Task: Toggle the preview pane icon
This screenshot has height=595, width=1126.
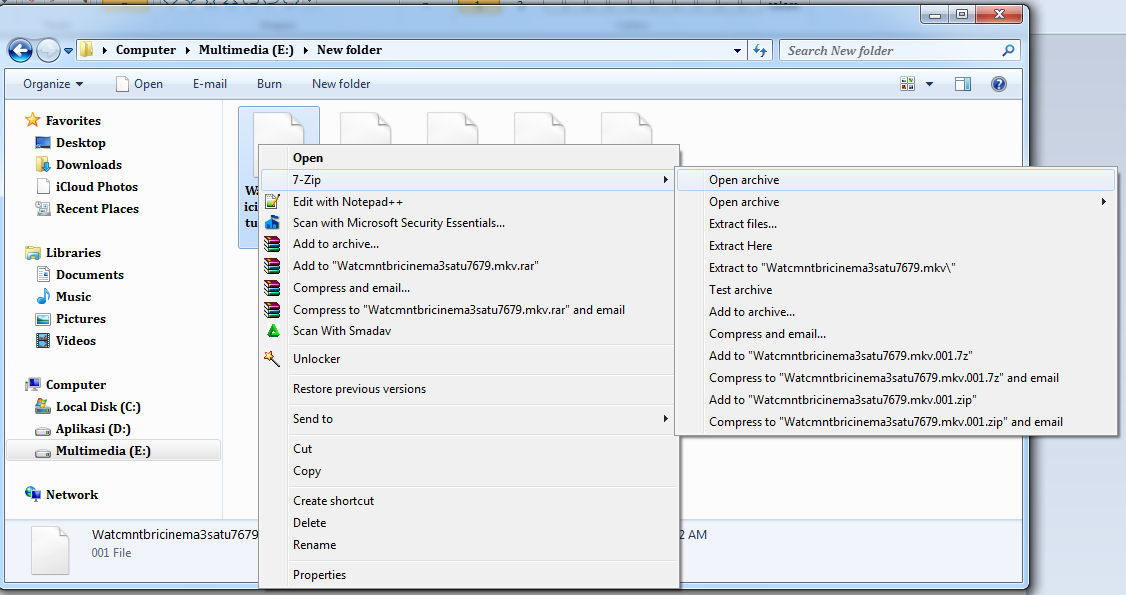Action: click(x=963, y=84)
